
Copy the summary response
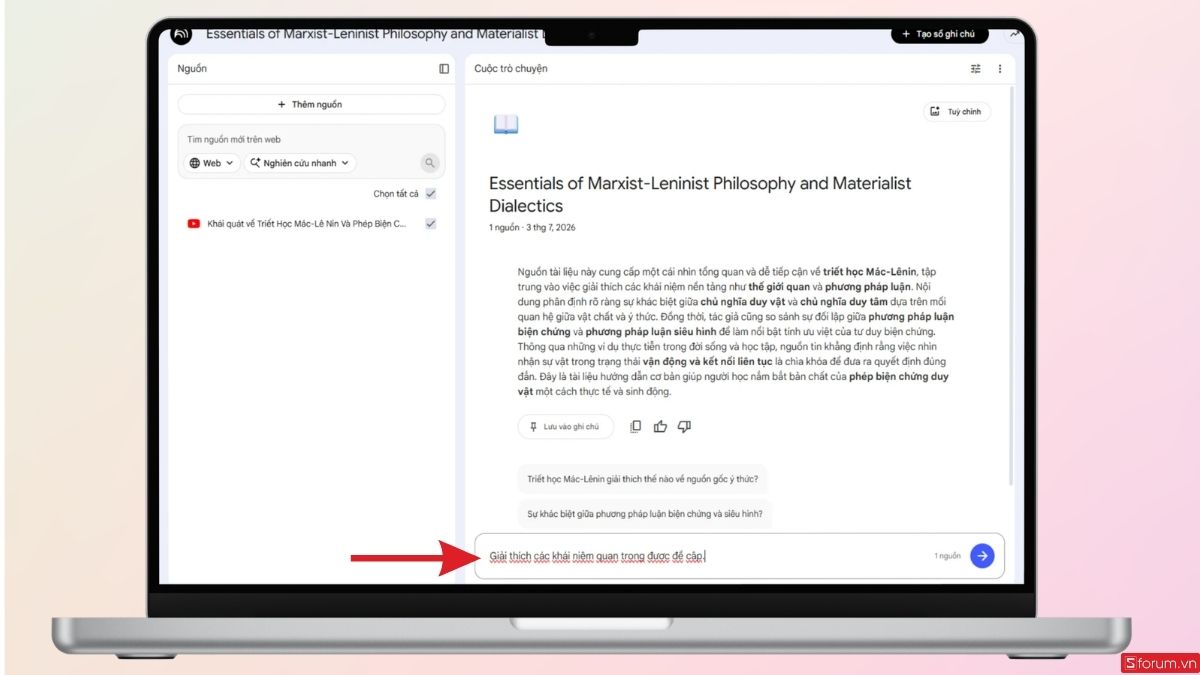coord(636,426)
